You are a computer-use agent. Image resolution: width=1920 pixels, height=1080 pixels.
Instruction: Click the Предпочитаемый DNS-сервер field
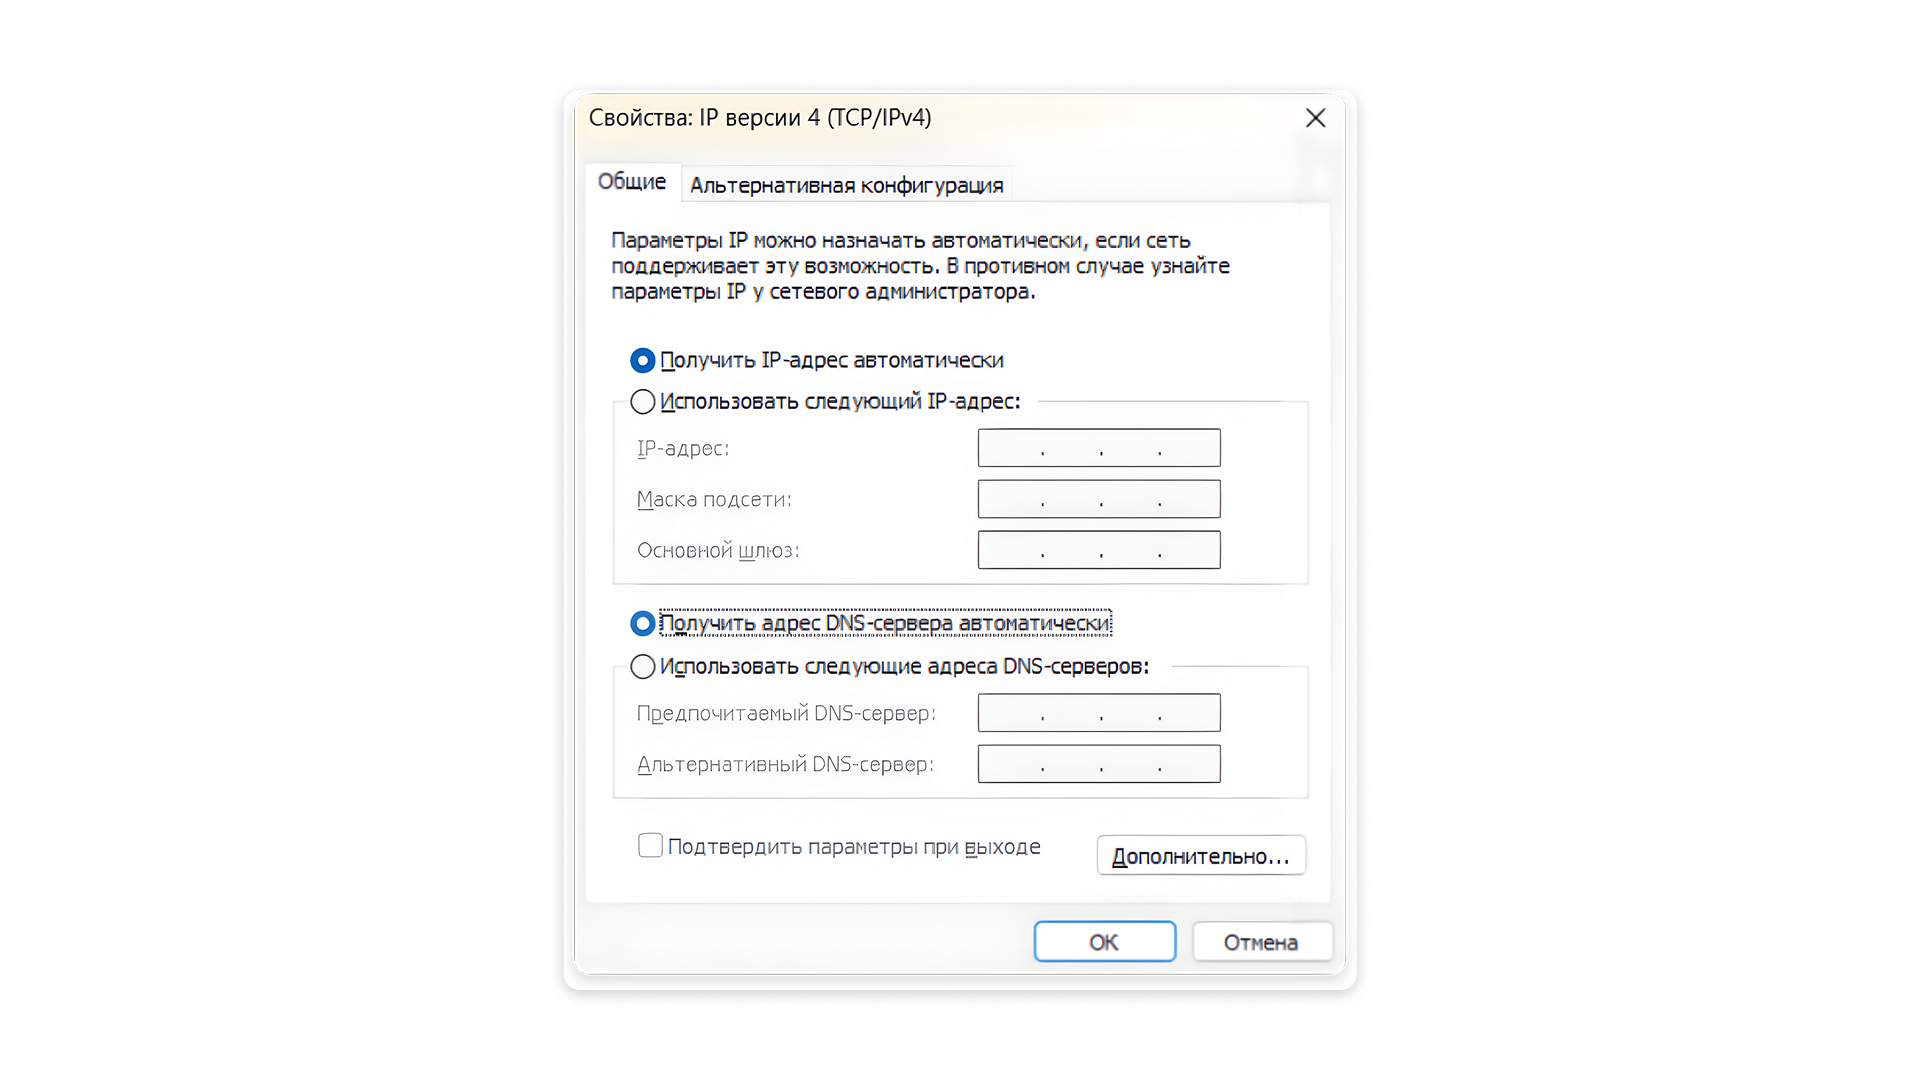[x=1098, y=713]
